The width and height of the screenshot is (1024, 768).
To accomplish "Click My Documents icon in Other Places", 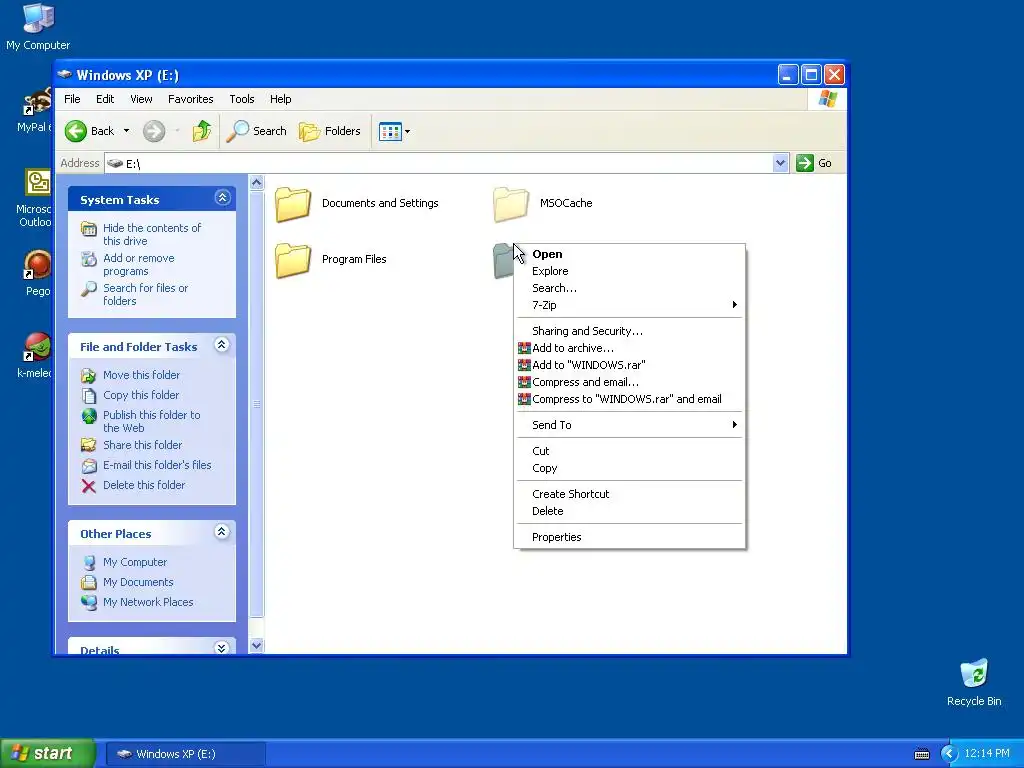I will point(89,583).
